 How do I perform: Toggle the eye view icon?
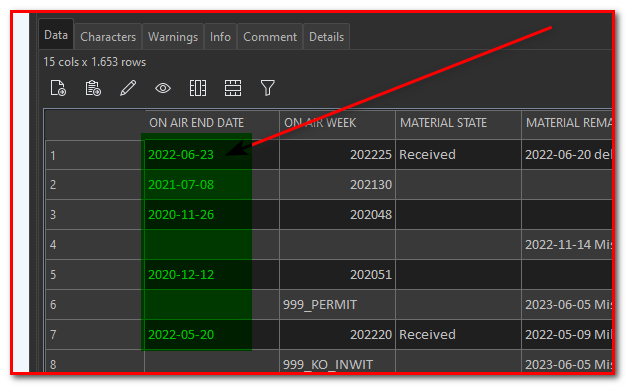pyautogui.click(x=163, y=88)
